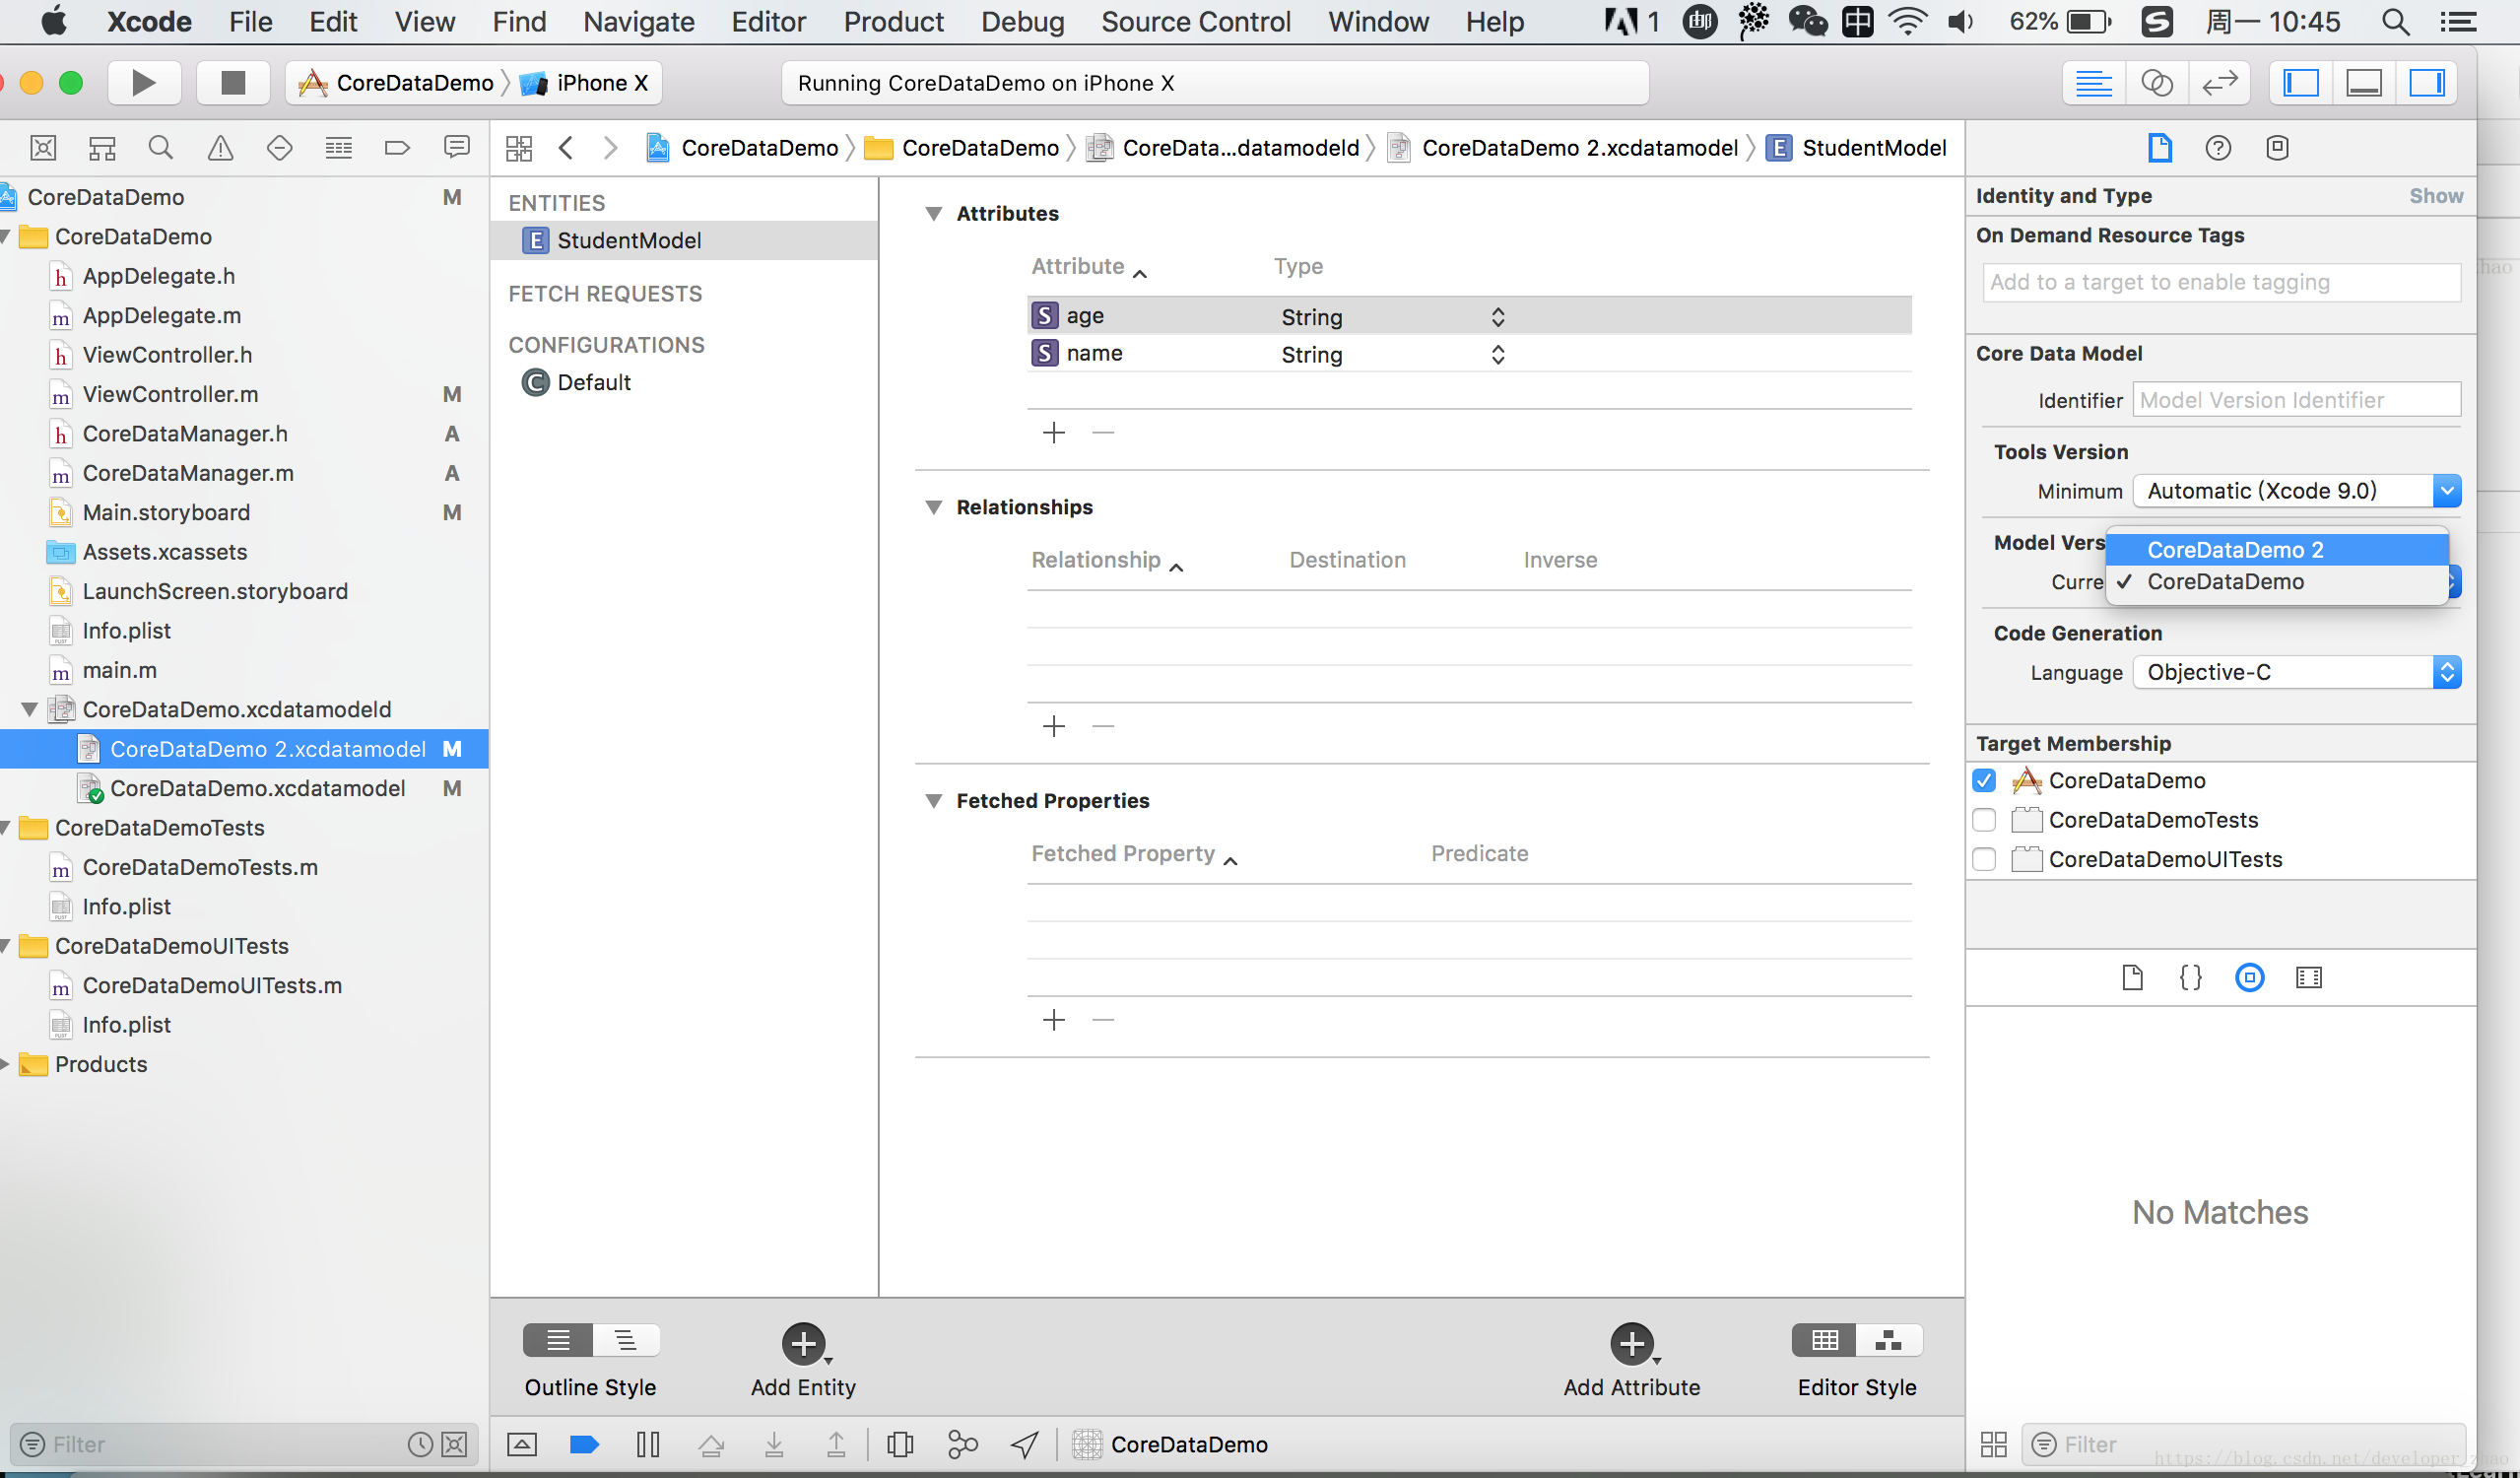Viewport: 2520px width, 1478px height.
Task: Stop the running CoreDataDemo app
Action: pyautogui.click(x=232, y=83)
